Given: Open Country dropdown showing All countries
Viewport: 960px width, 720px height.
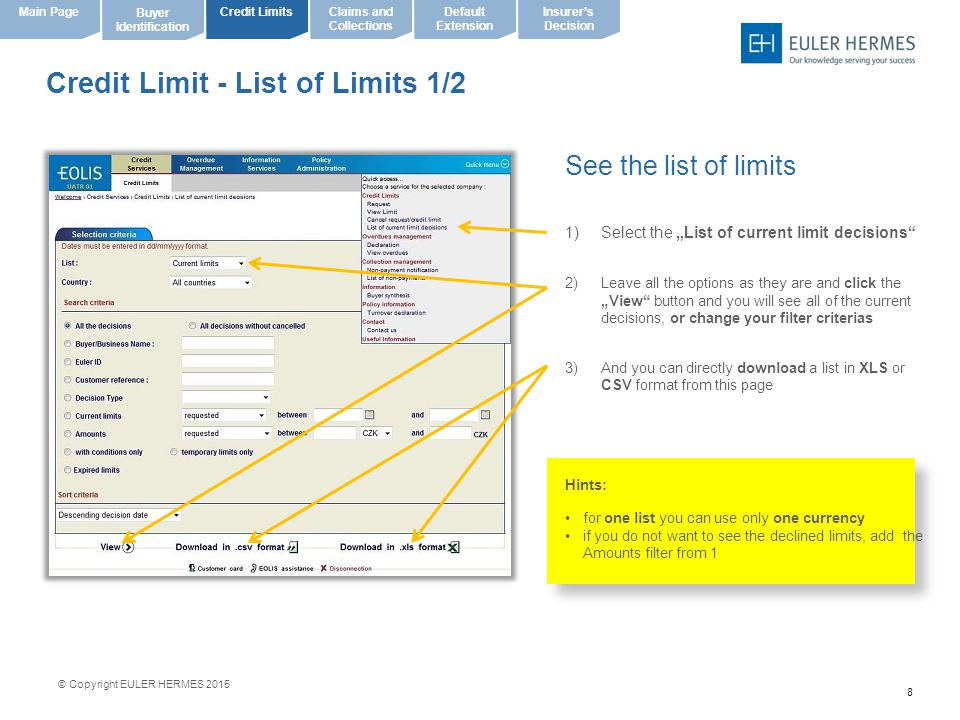Looking at the screenshot, I should click(211, 282).
